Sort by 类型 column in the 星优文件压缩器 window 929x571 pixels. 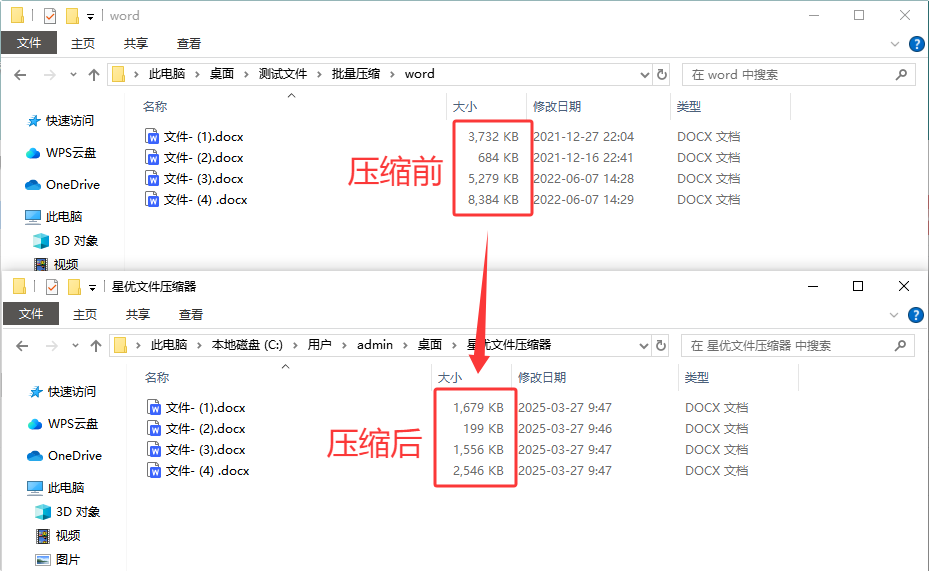[696, 377]
